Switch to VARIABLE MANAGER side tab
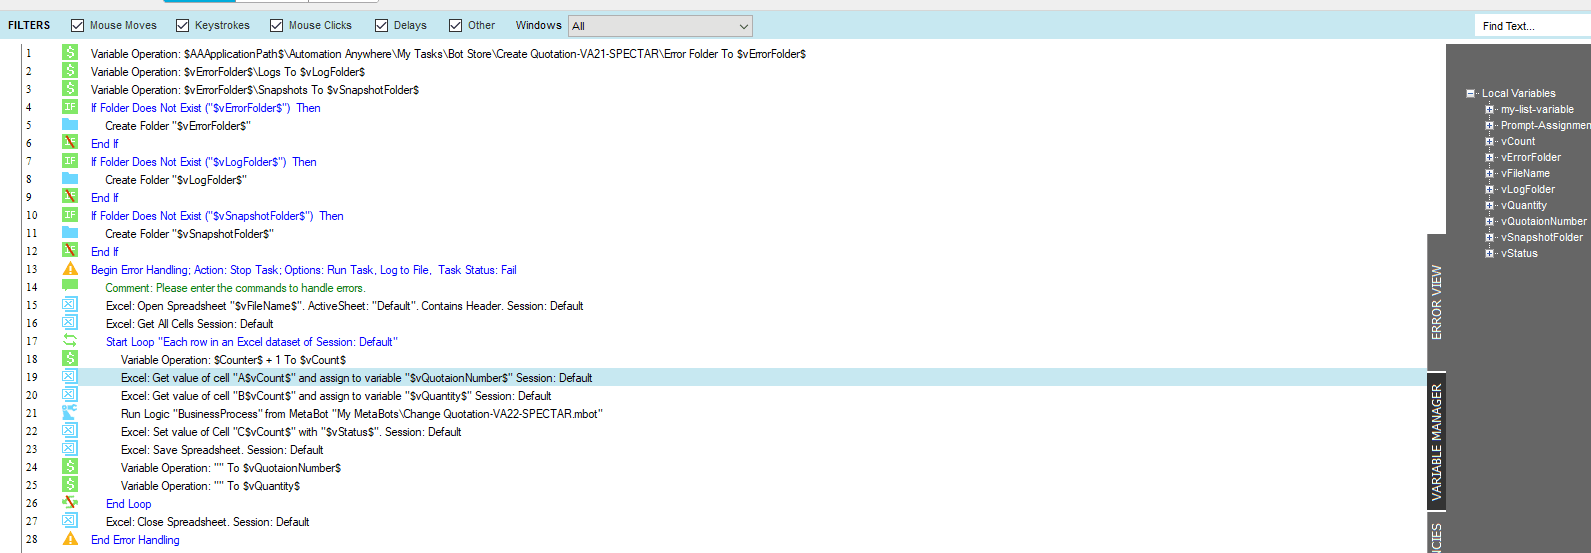Viewport: 1591px width, 553px height. (1437, 442)
